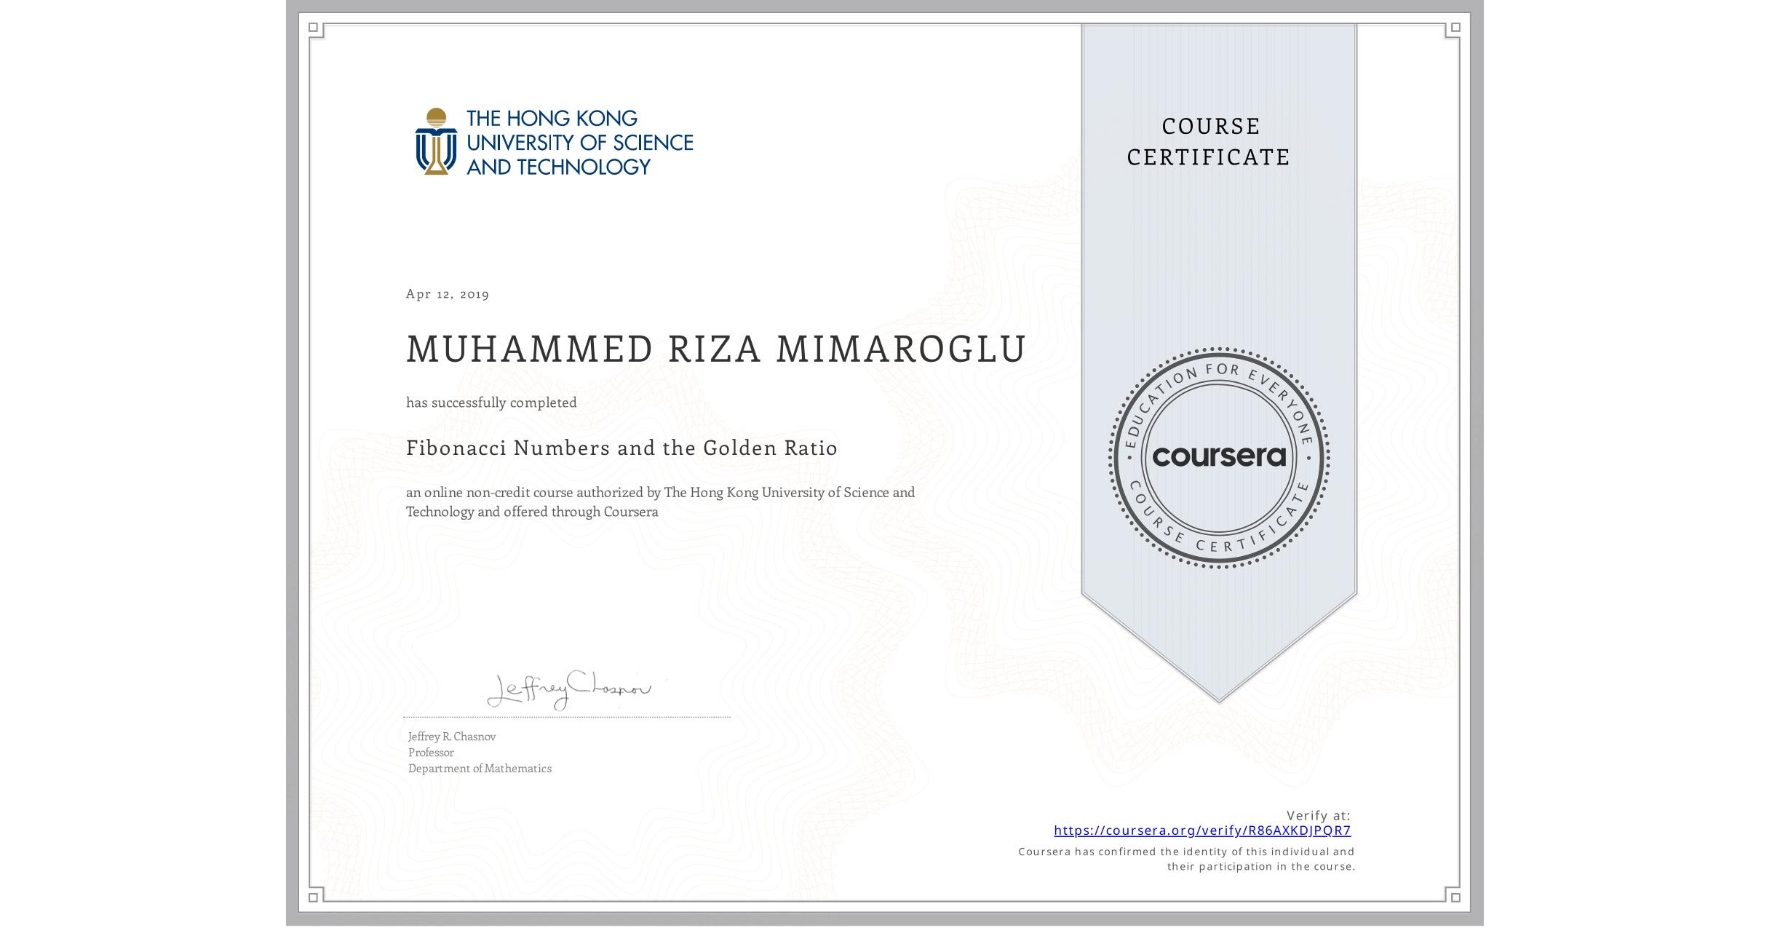This screenshot has height=928, width=1772.
Task: Click the gold emblem atop the HKUST logo
Action: click(434, 113)
